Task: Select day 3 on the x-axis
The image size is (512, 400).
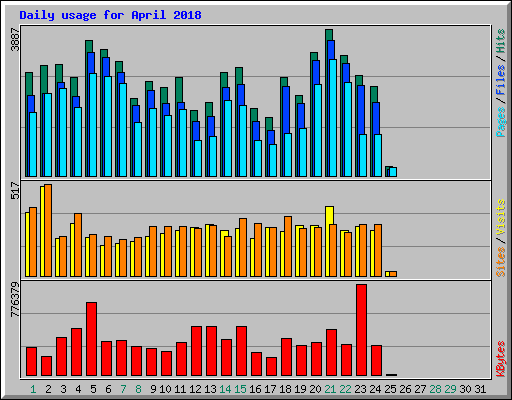Action: [63, 389]
